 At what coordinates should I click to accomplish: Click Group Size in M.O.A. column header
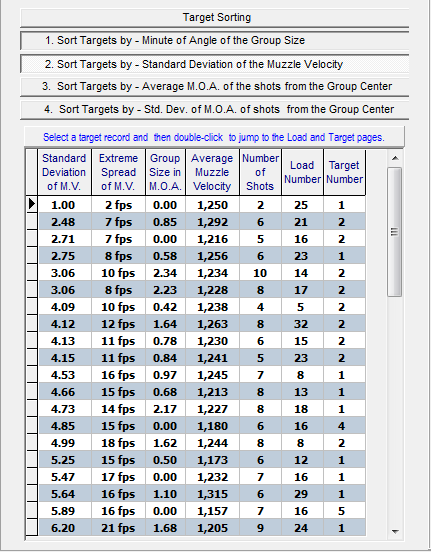pyautogui.click(x=165, y=172)
